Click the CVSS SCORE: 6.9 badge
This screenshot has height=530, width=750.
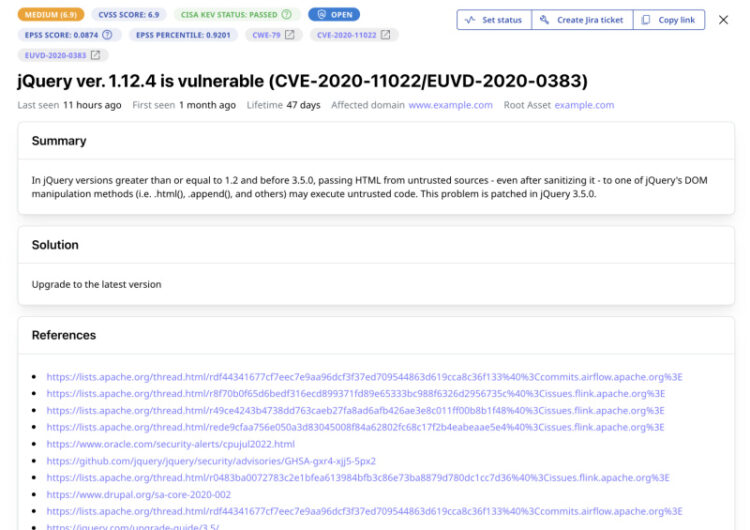click(129, 14)
